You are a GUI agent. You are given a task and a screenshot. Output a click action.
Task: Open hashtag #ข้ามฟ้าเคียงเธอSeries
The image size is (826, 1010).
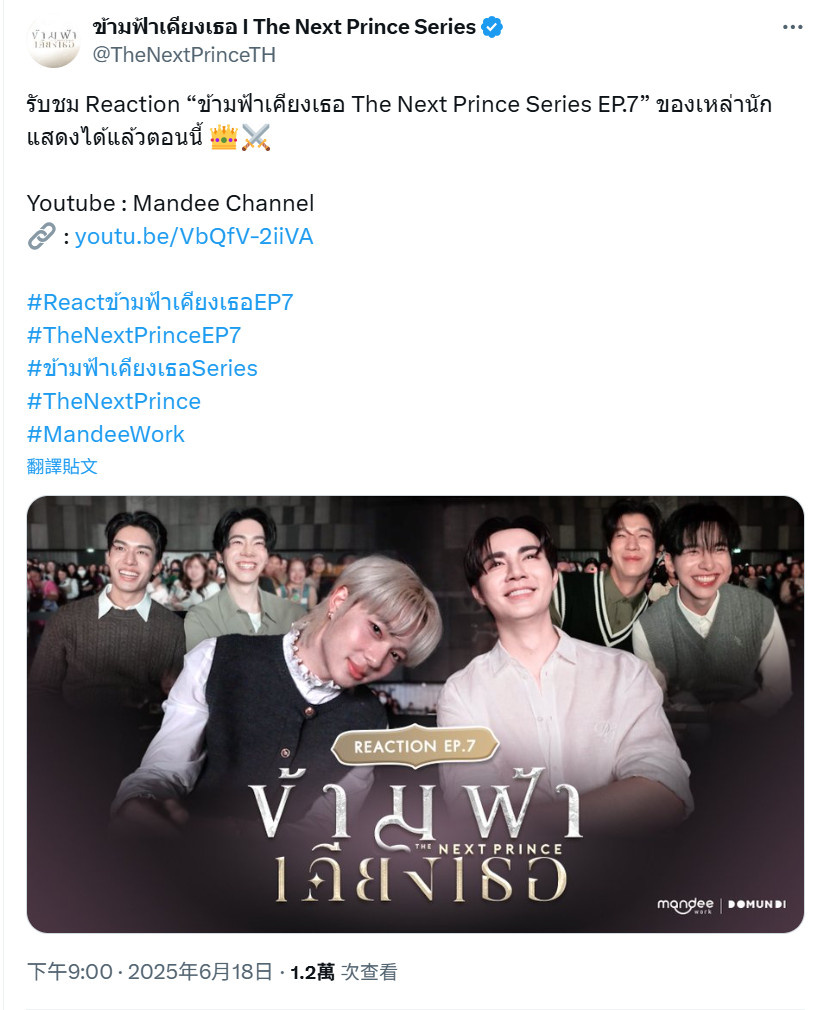coord(142,368)
